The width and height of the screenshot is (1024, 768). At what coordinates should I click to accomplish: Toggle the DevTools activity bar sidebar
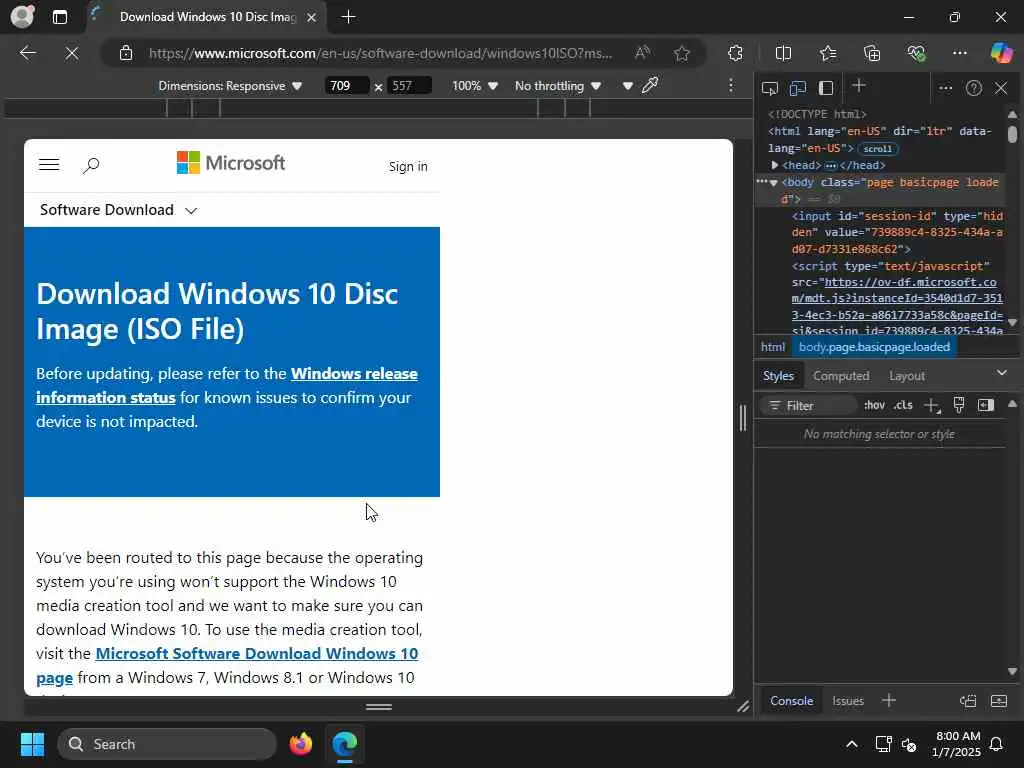(826, 88)
